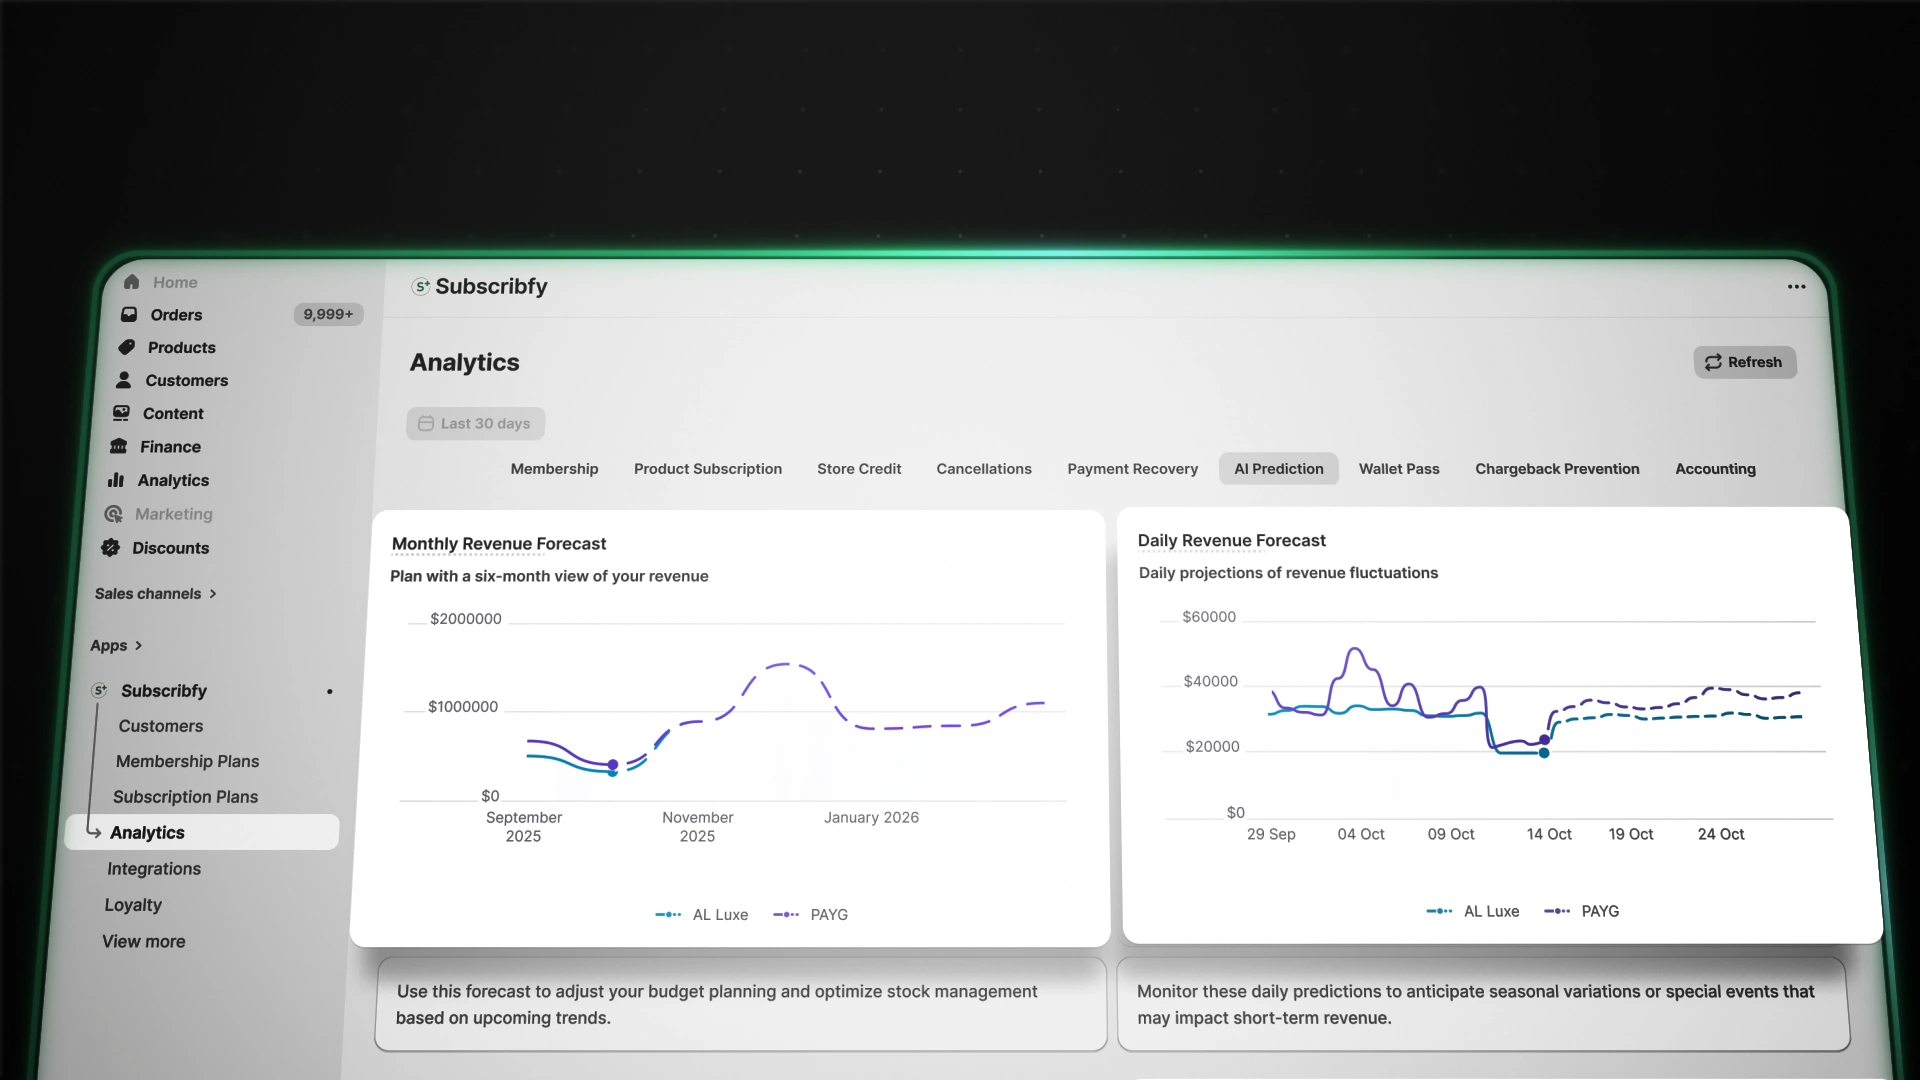Click the Refresh button
Screen dimensions: 1920x1080
[x=1744, y=363]
